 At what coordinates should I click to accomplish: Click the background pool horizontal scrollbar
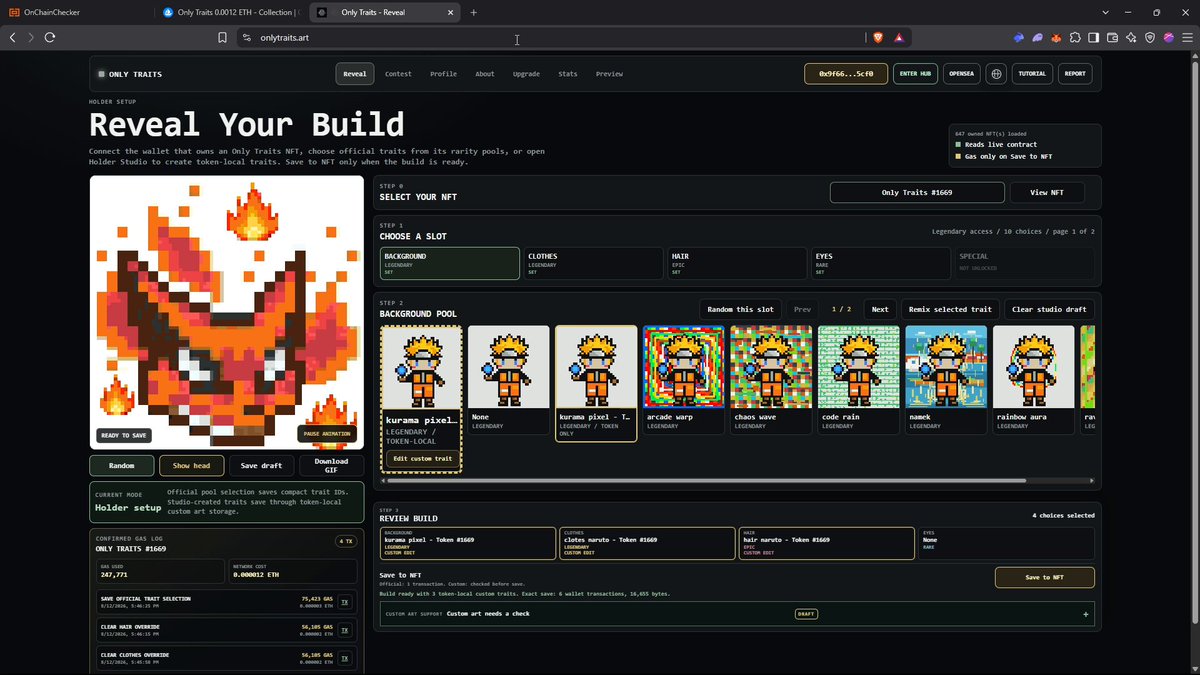[706, 480]
